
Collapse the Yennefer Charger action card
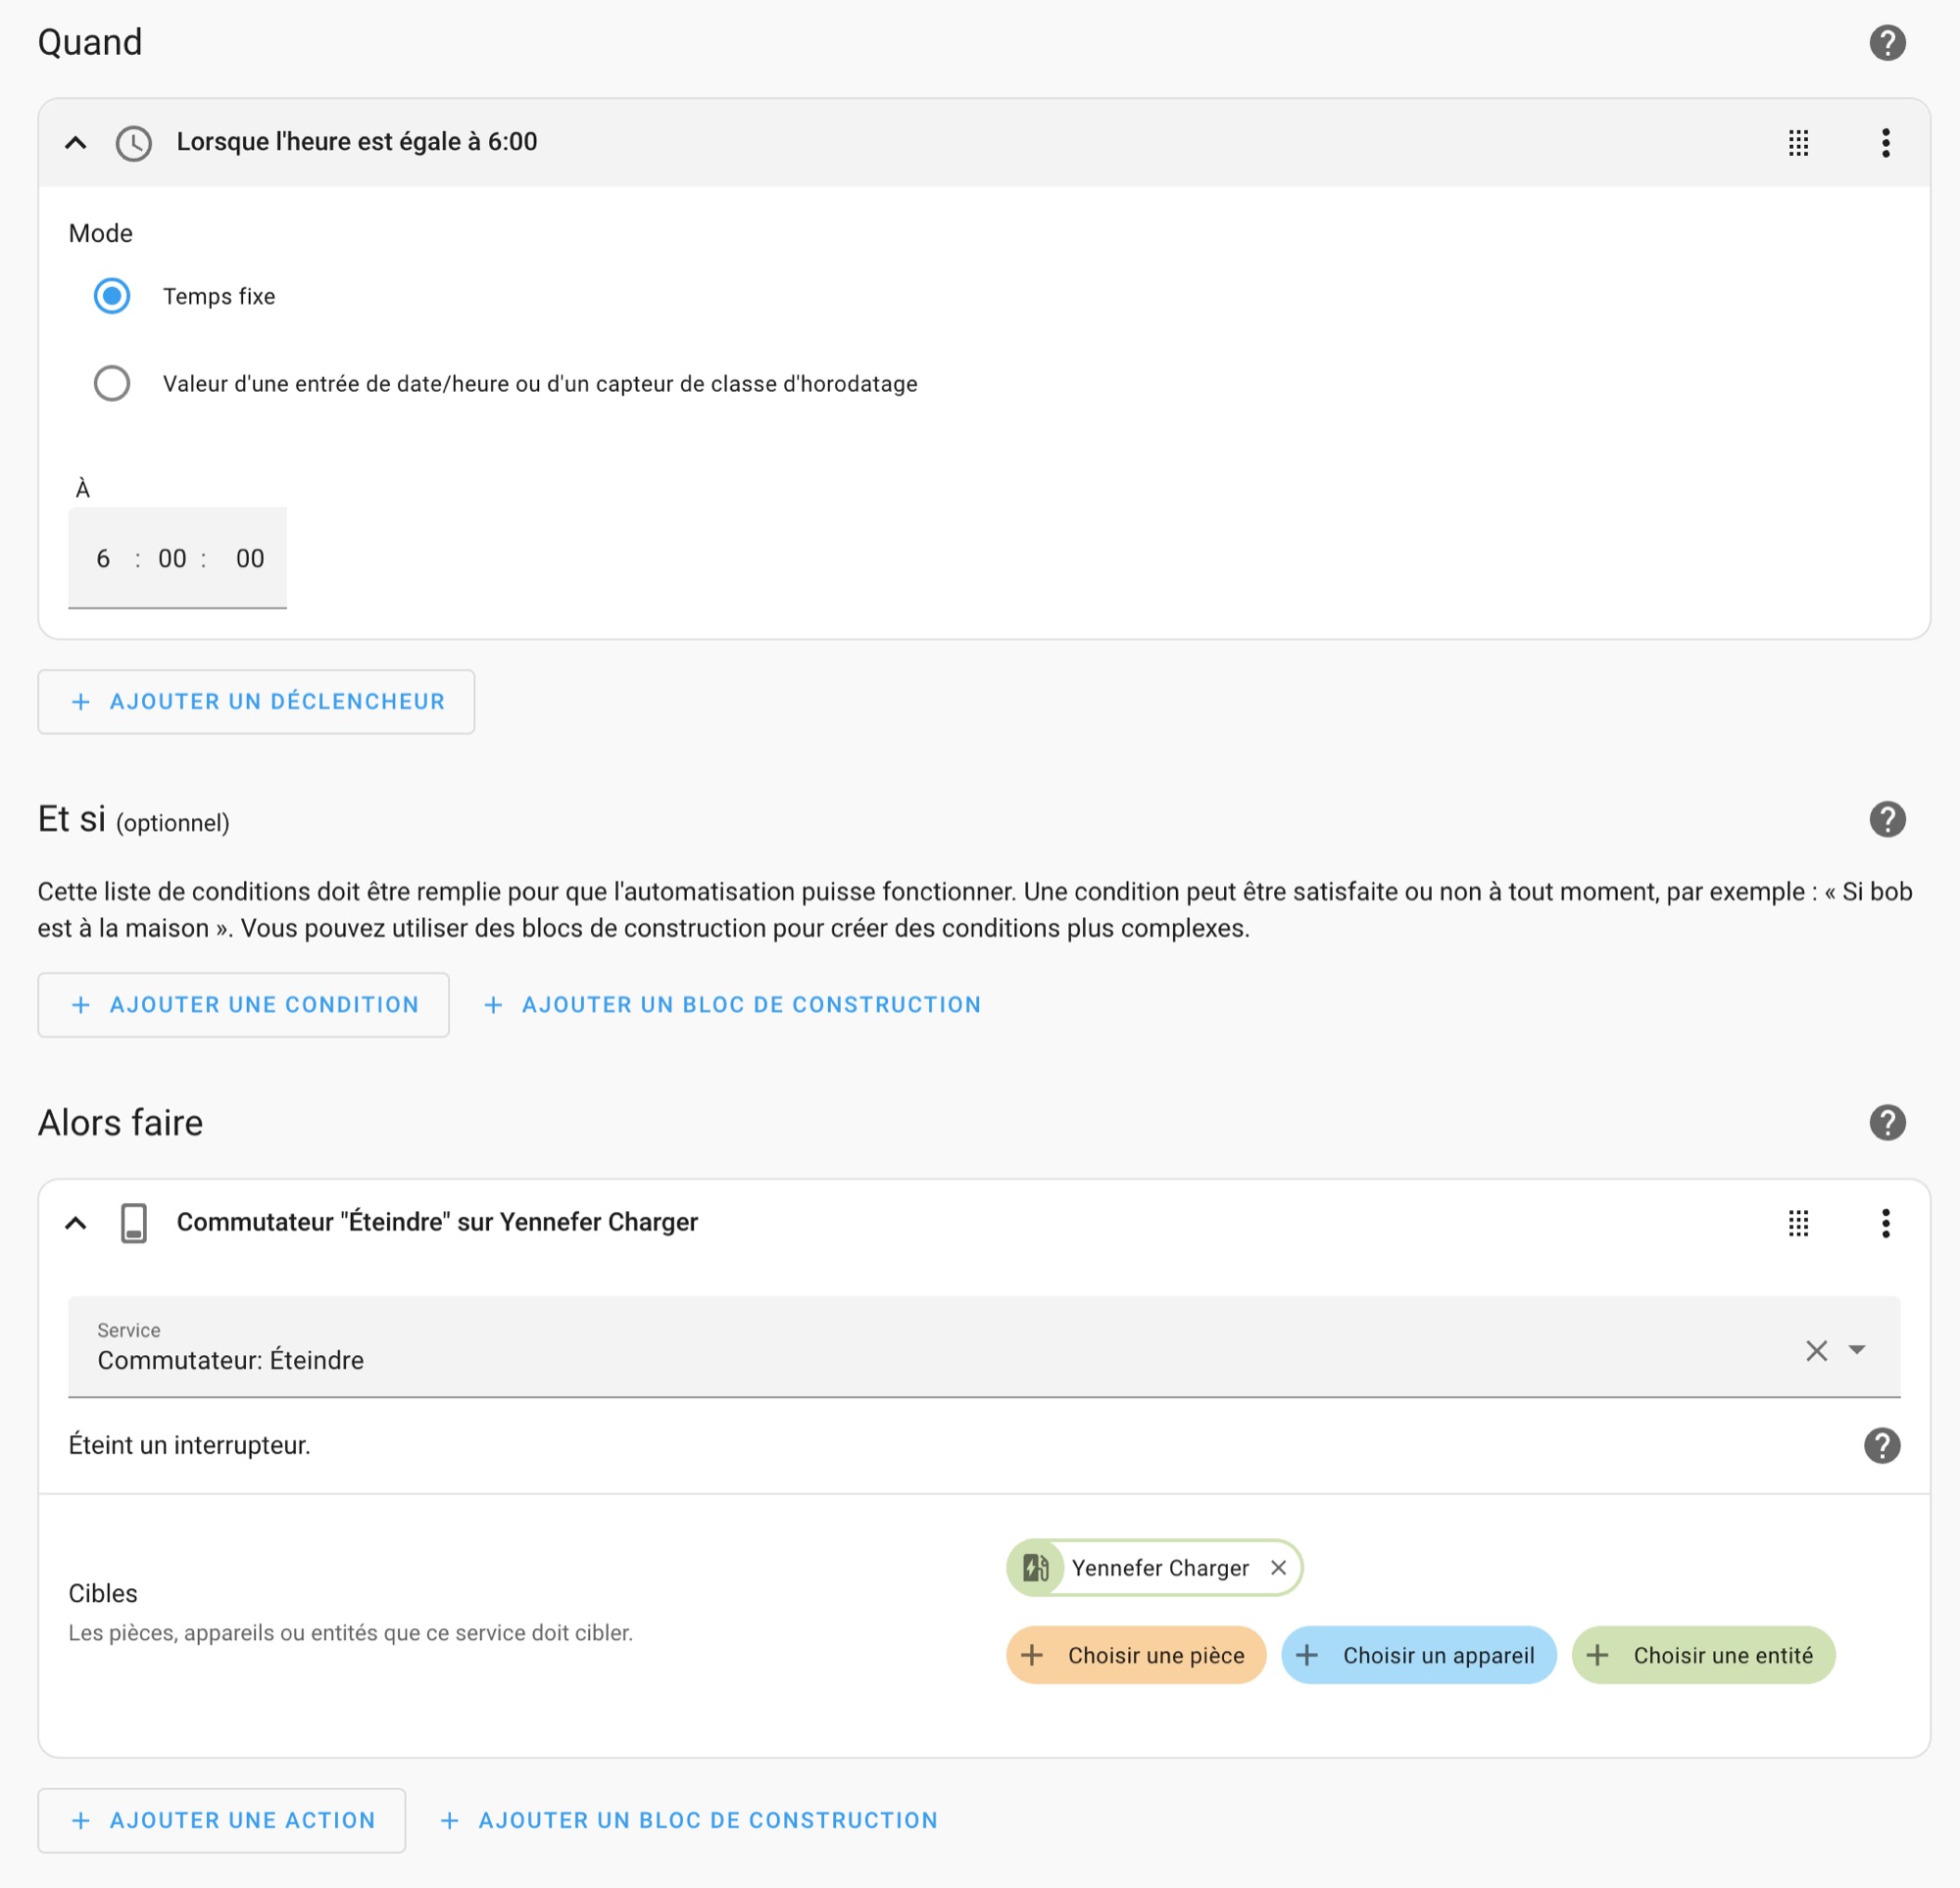tap(76, 1222)
